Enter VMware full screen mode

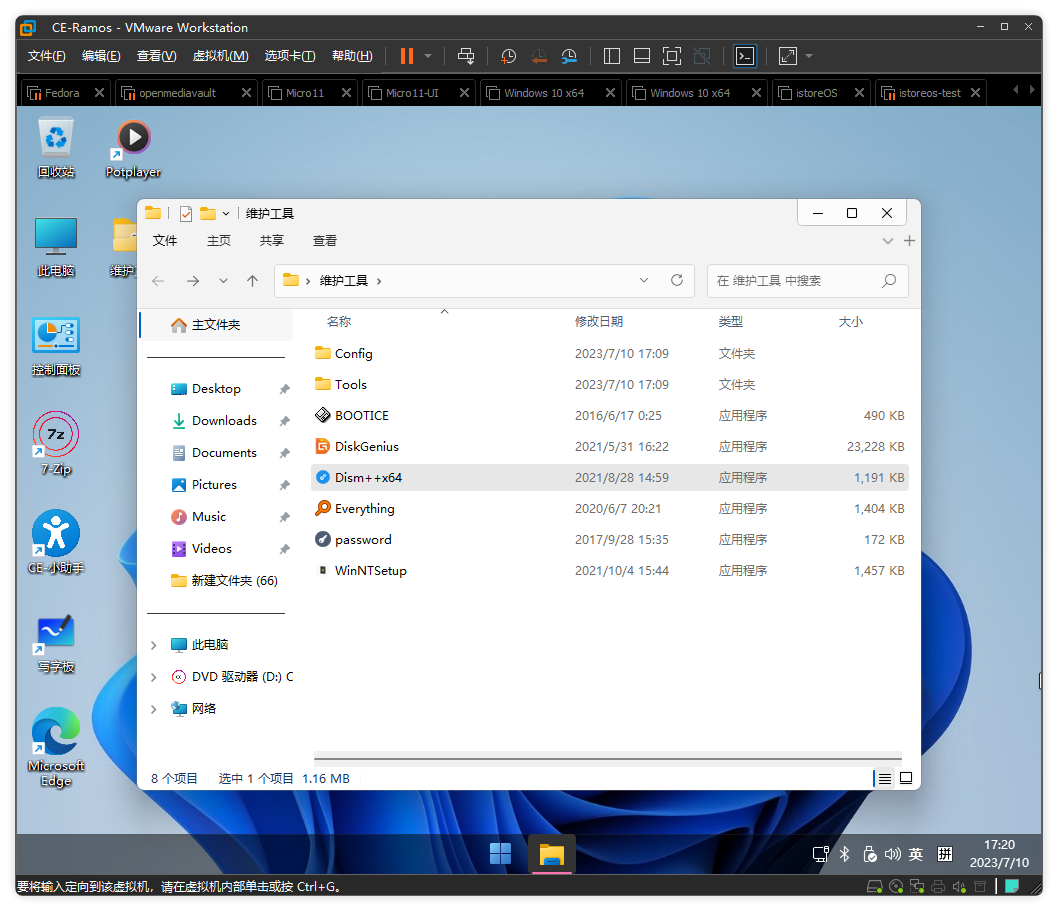click(672, 56)
